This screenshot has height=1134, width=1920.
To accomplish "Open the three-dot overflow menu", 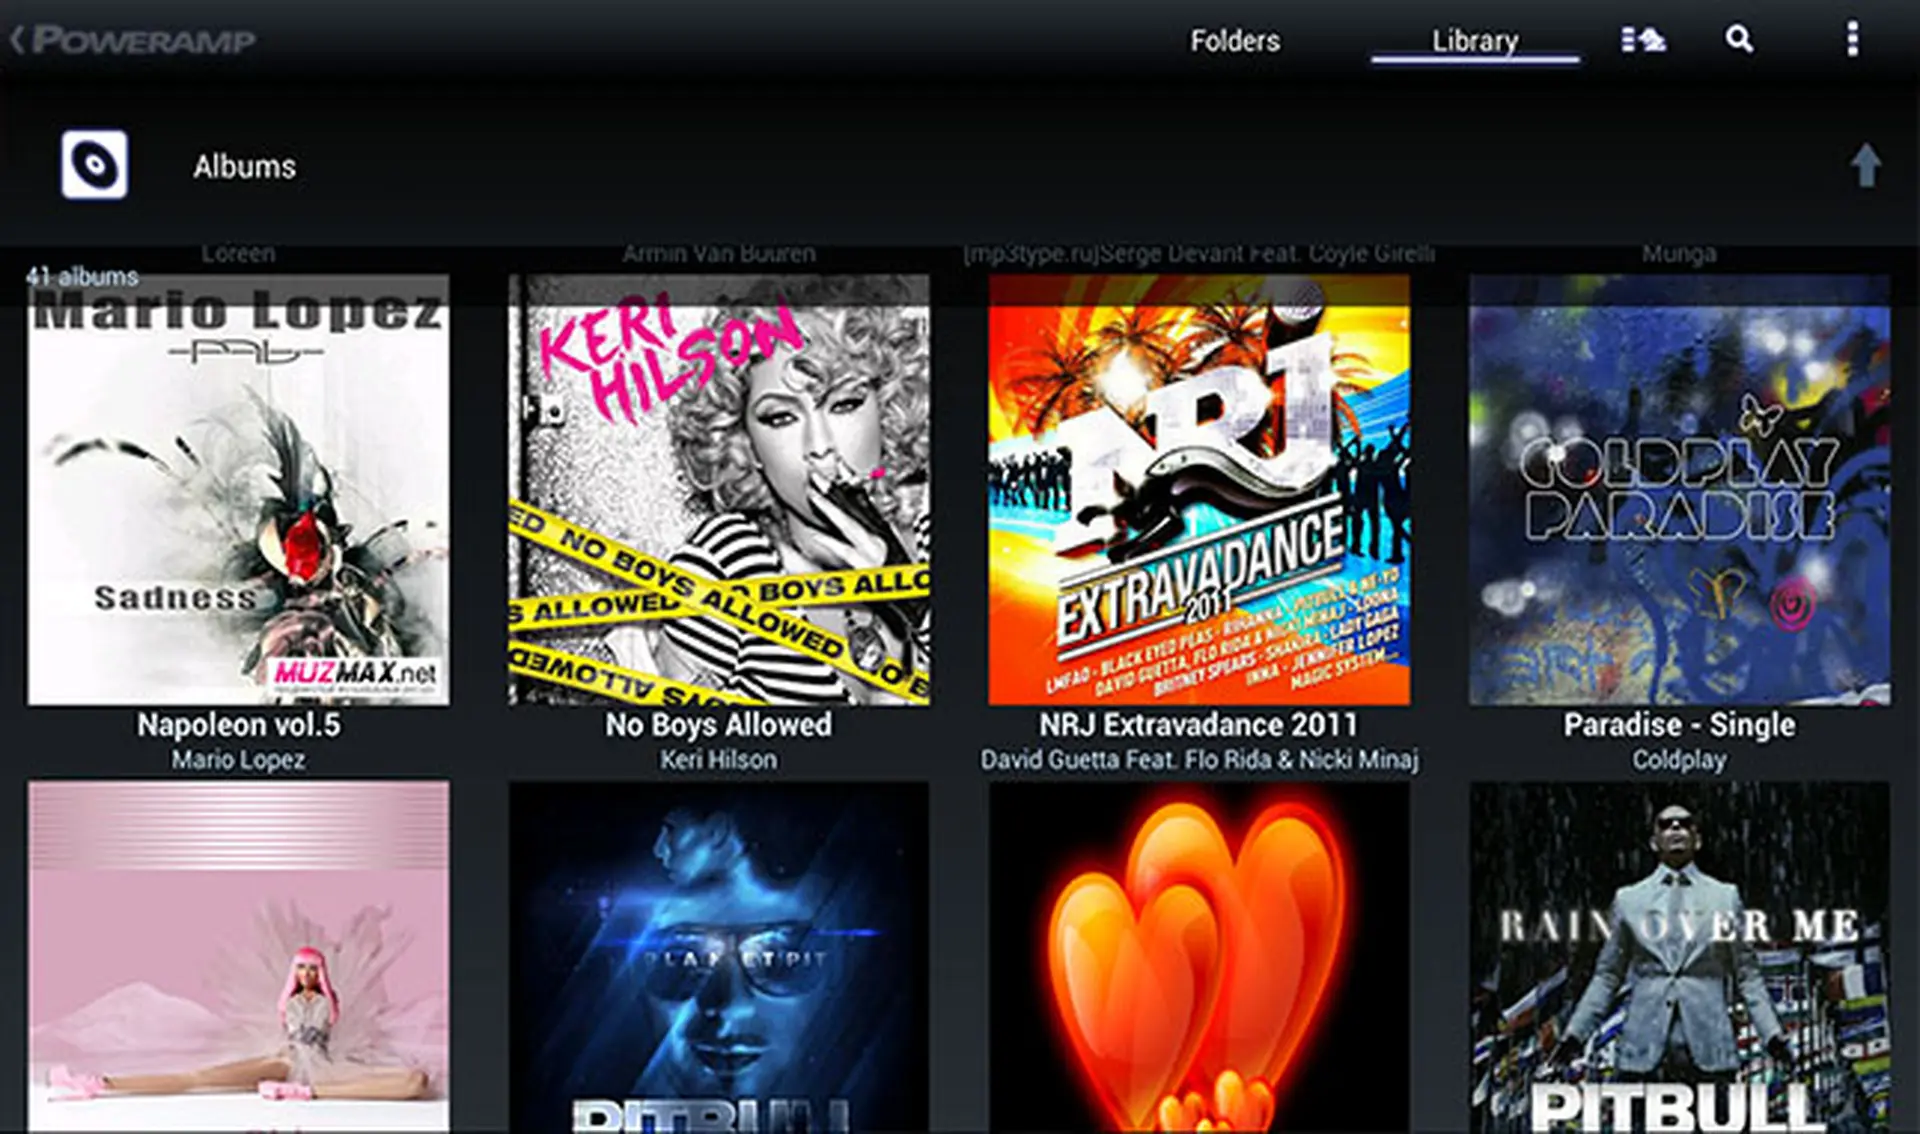I will (x=1852, y=39).
